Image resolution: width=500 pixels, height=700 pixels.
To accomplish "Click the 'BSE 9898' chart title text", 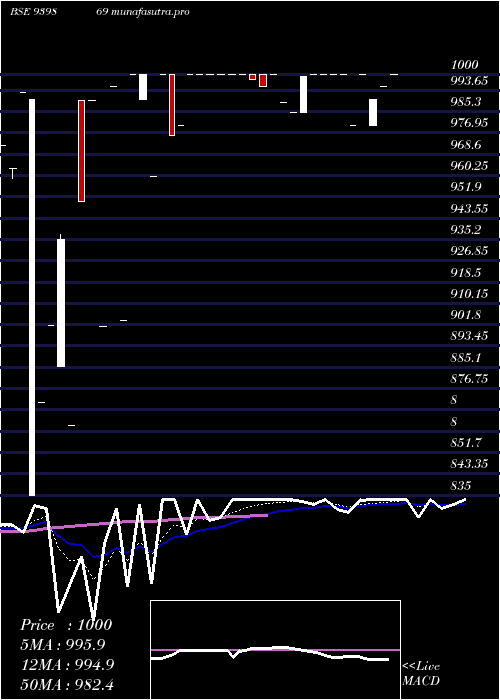I will coord(35,12).
